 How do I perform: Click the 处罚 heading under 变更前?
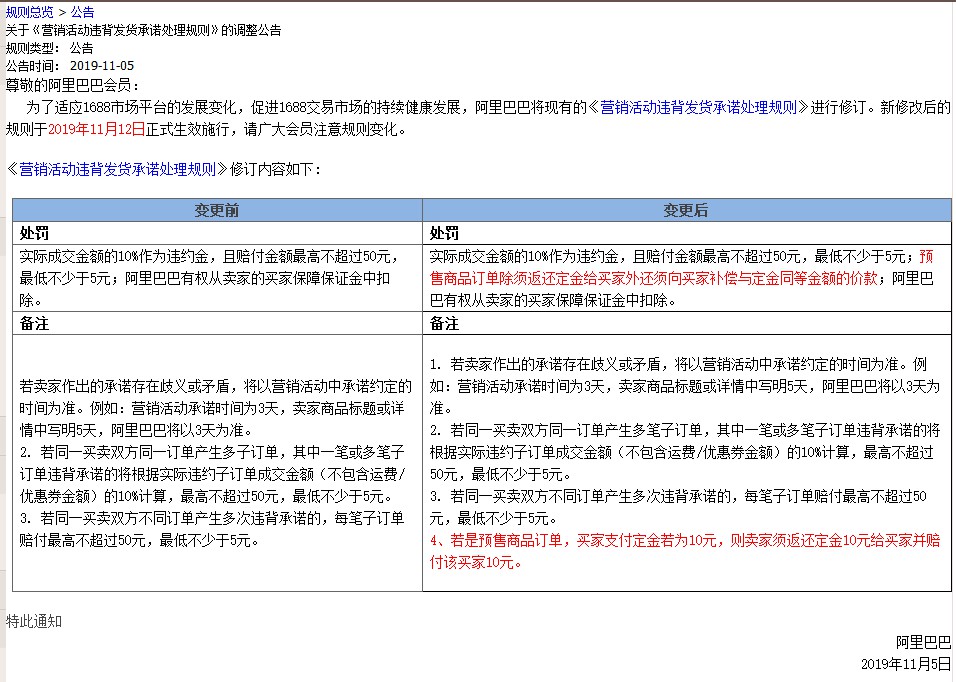point(34,233)
